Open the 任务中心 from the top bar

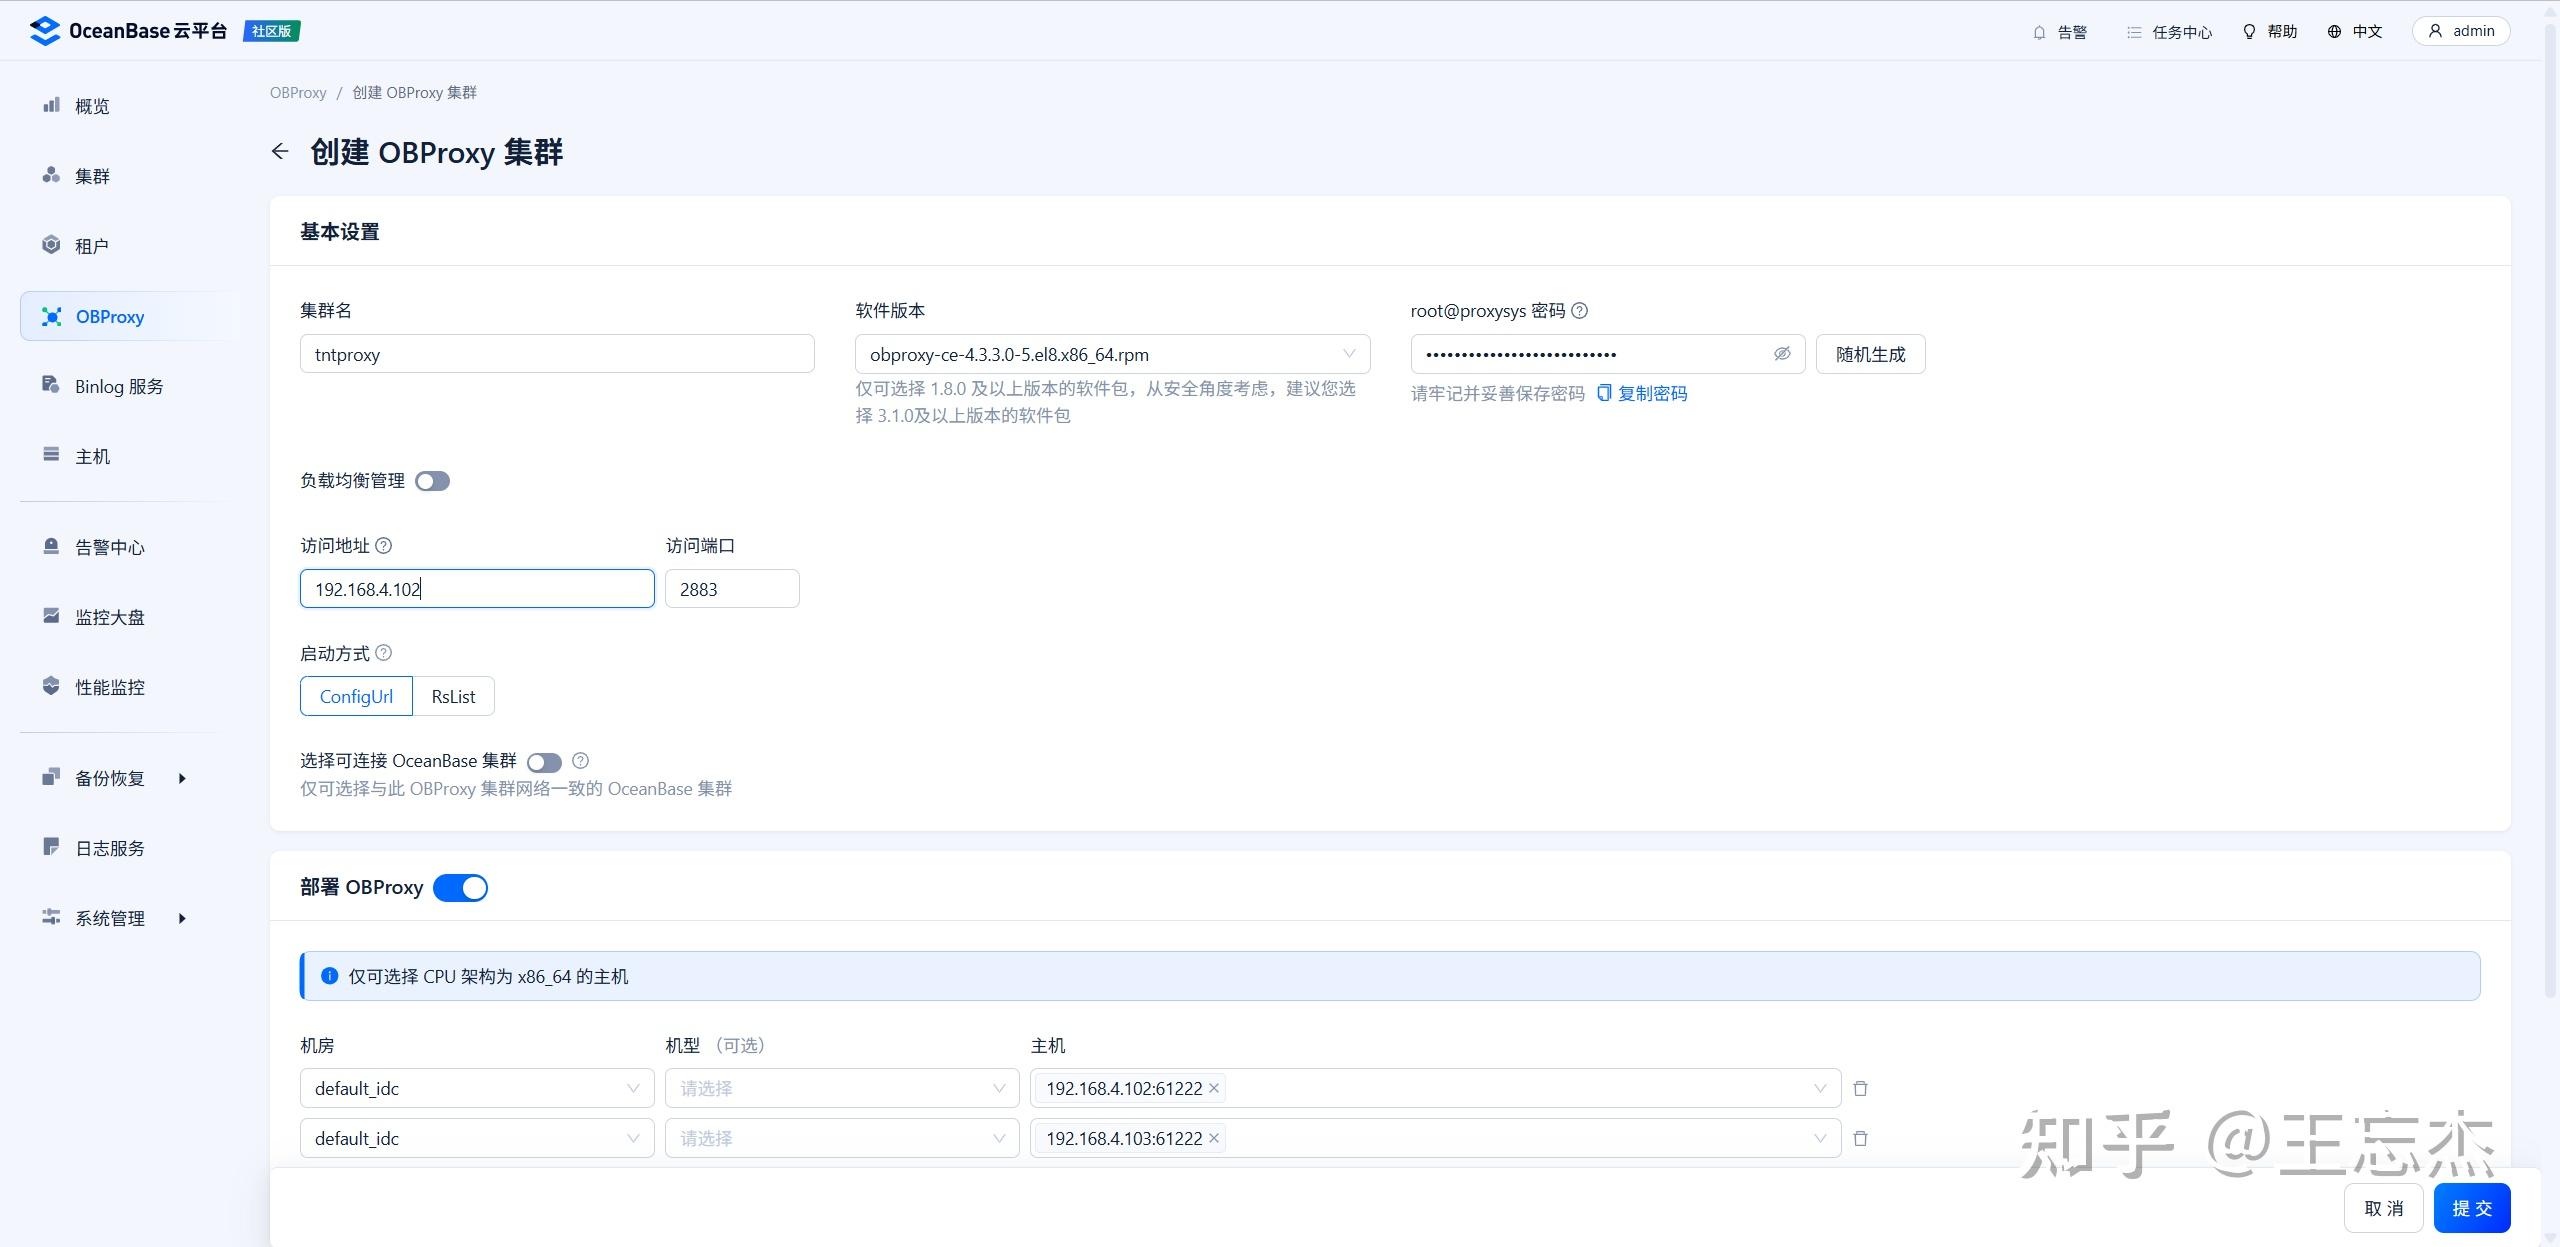[x=2180, y=31]
